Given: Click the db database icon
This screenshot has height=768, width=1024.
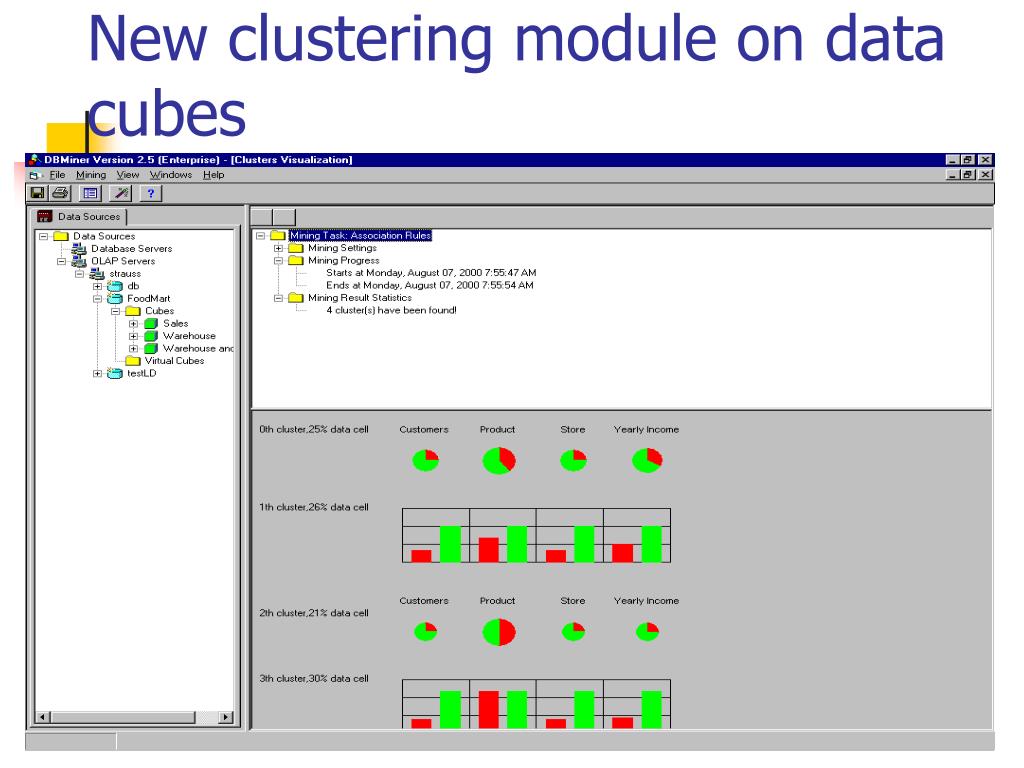Looking at the screenshot, I should pos(115,286).
